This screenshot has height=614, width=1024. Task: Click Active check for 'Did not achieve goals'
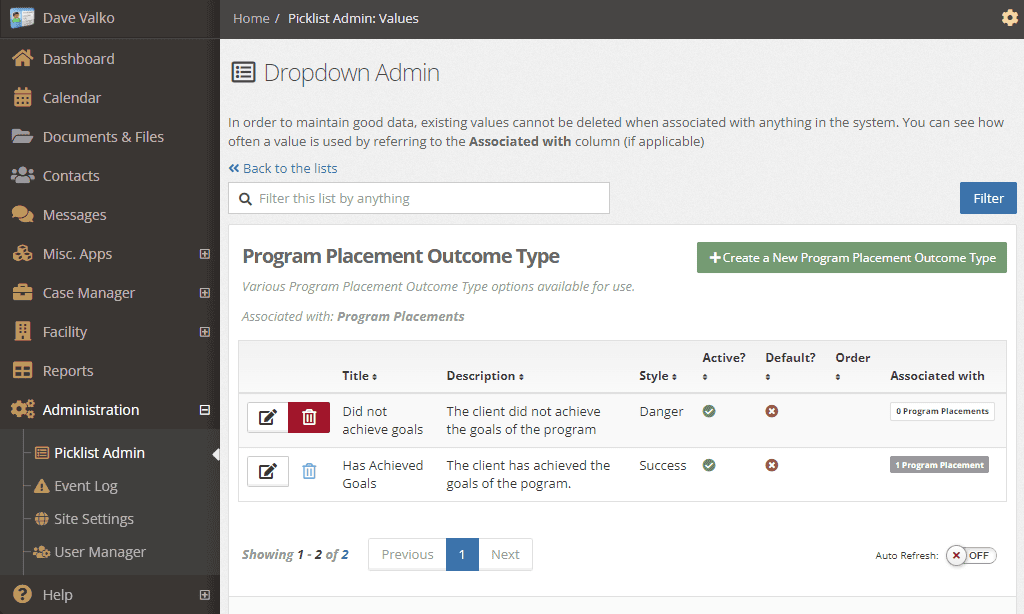709,411
